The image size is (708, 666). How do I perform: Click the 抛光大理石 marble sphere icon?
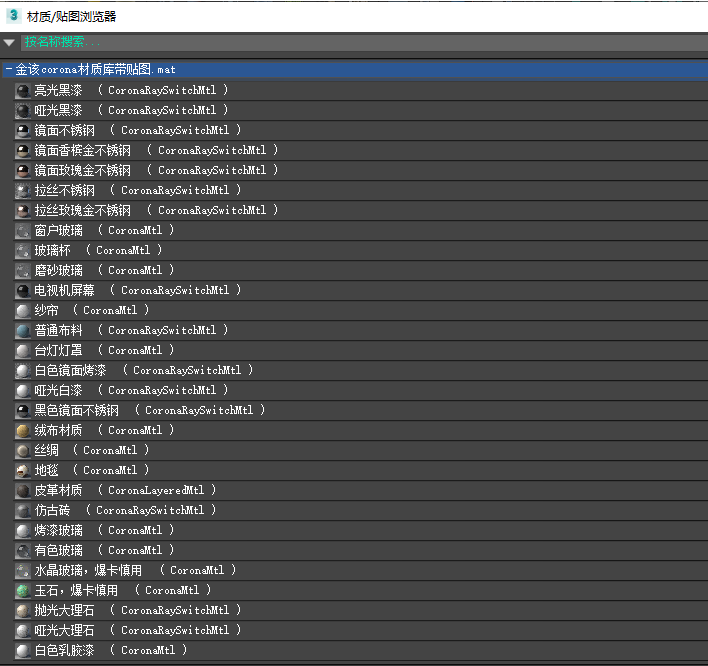coord(23,611)
